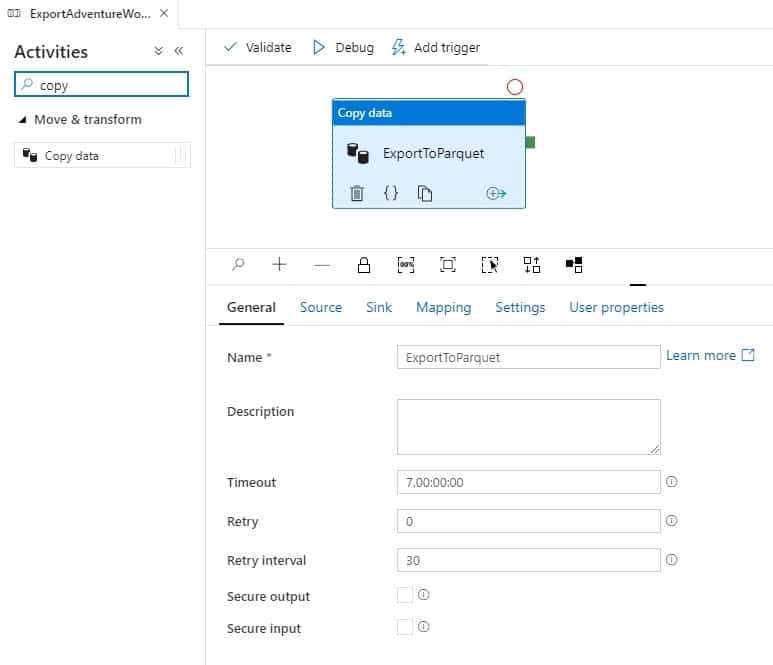The height and width of the screenshot is (665, 773).
Task: Click the activities search box containing copy
Action: [102, 84]
